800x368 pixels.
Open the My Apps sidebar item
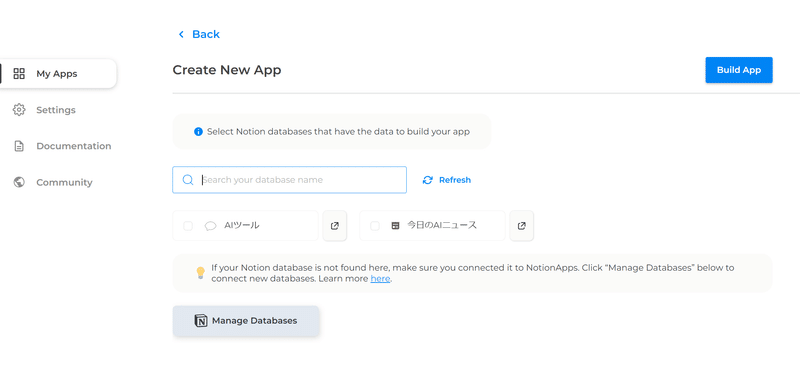click(58, 73)
